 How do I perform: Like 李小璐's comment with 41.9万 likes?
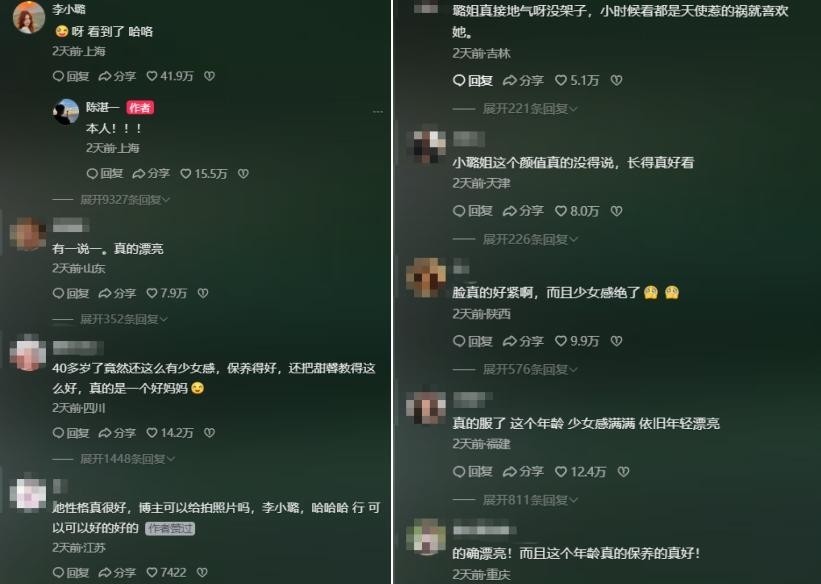tap(170, 76)
